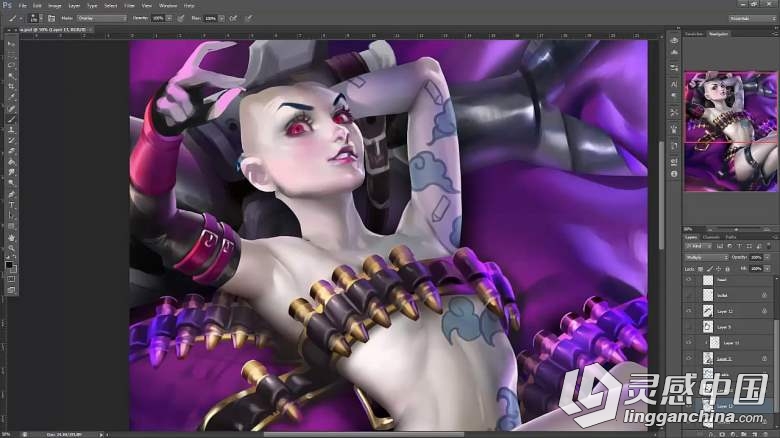Switch to the Paths tab
This screenshot has width=780, height=438.
[x=731, y=237]
